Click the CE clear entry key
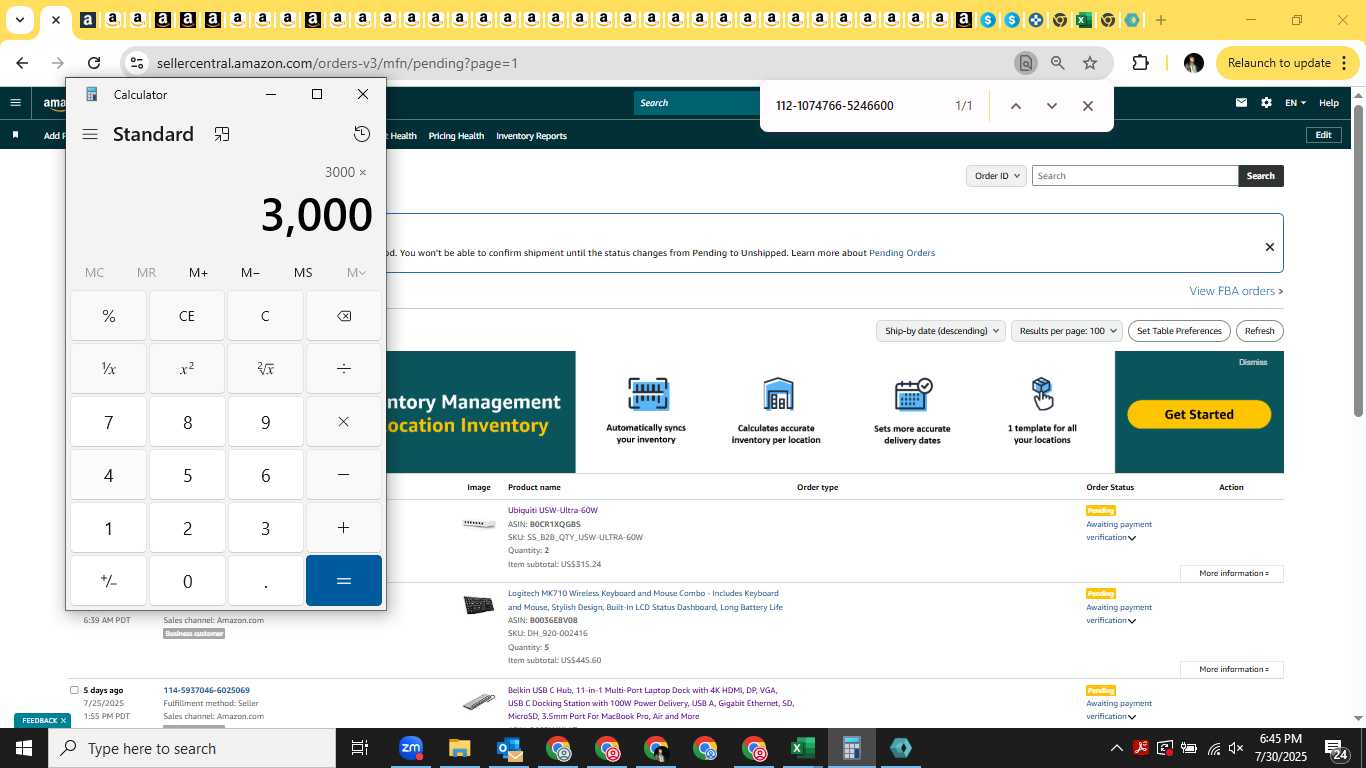The height and width of the screenshot is (768, 1366). (187, 316)
